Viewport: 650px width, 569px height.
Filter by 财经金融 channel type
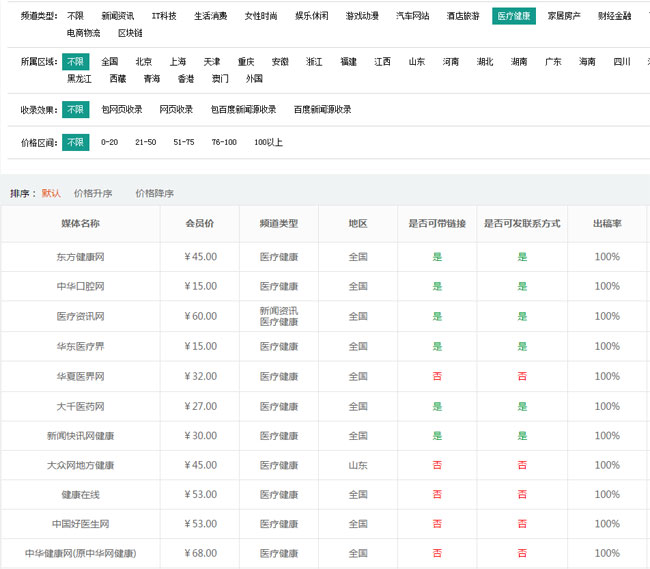[614, 16]
